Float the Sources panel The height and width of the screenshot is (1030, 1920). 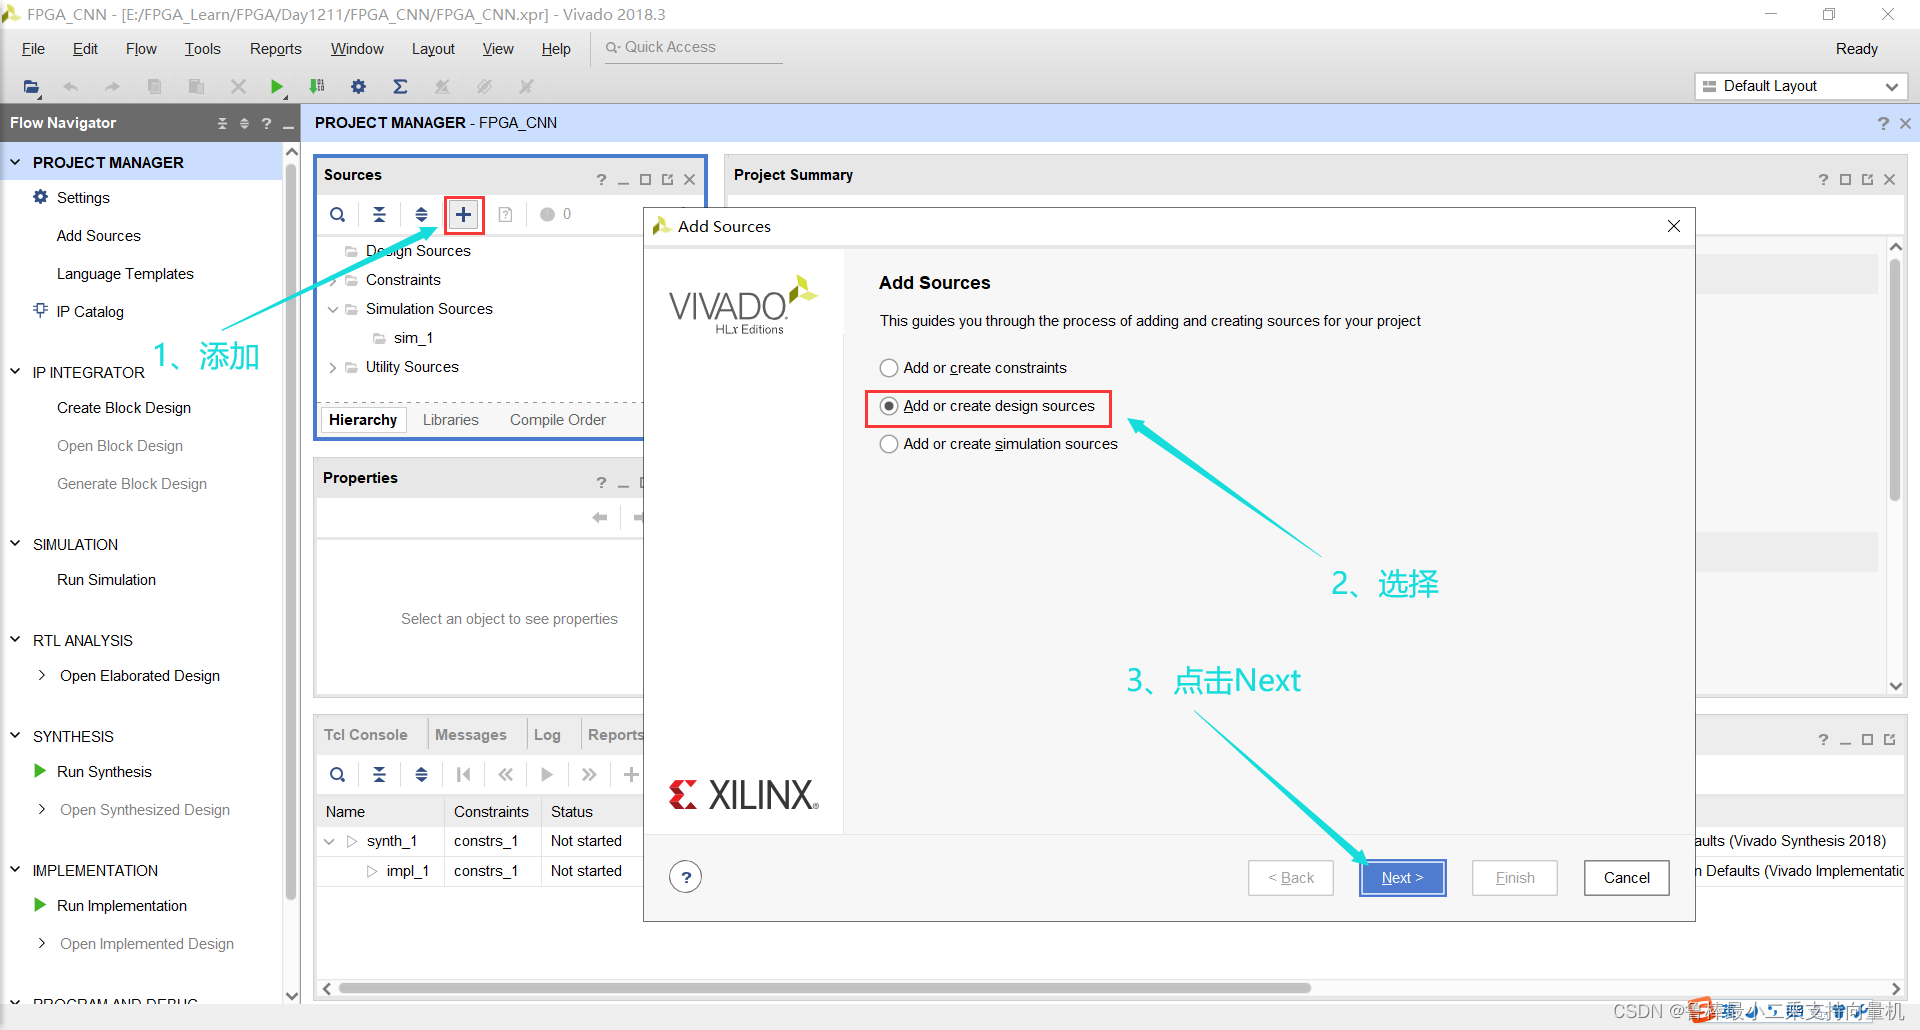pos(667,180)
